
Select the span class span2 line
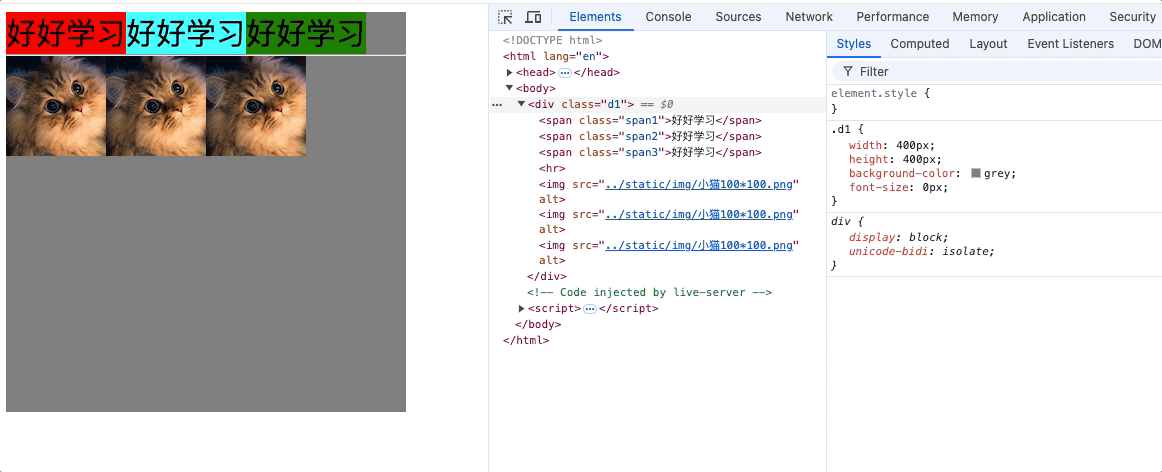click(x=650, y=136)
